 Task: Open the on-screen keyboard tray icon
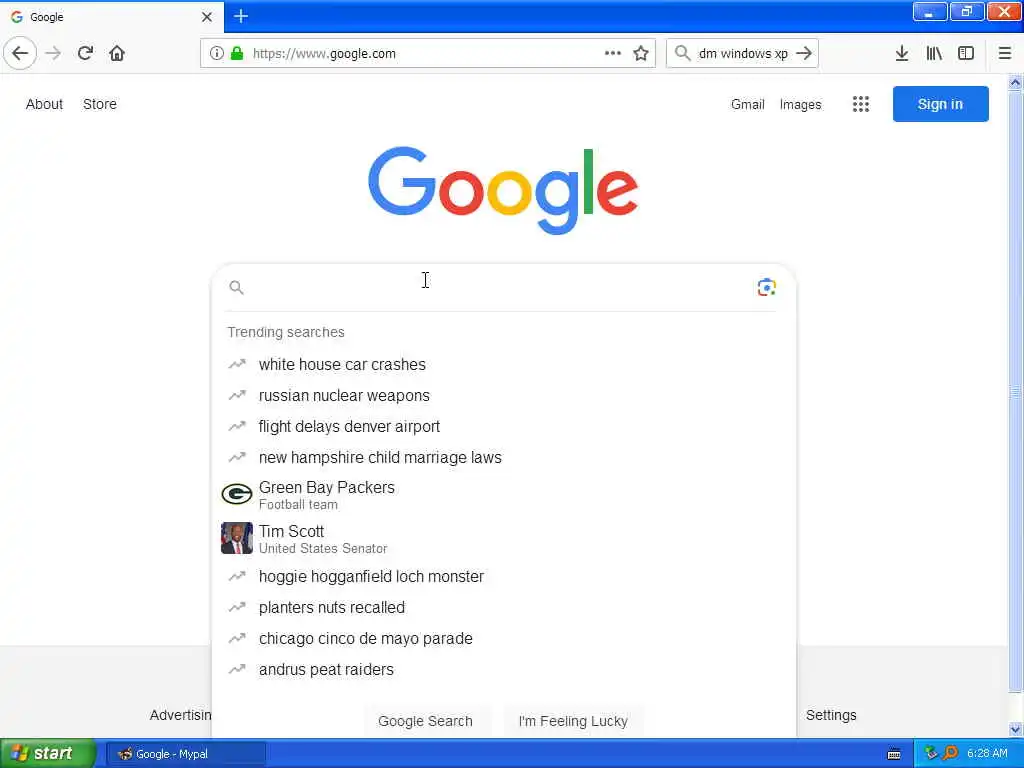(x=894, y=754)
